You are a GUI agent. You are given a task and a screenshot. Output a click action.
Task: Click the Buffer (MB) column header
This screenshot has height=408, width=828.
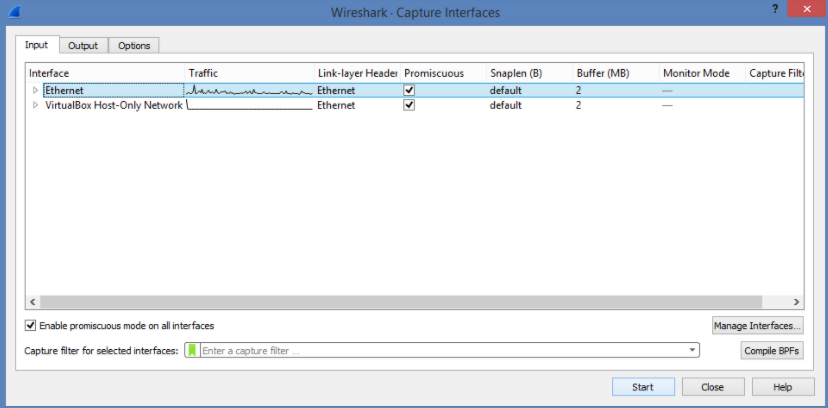(x=616, y=73)
